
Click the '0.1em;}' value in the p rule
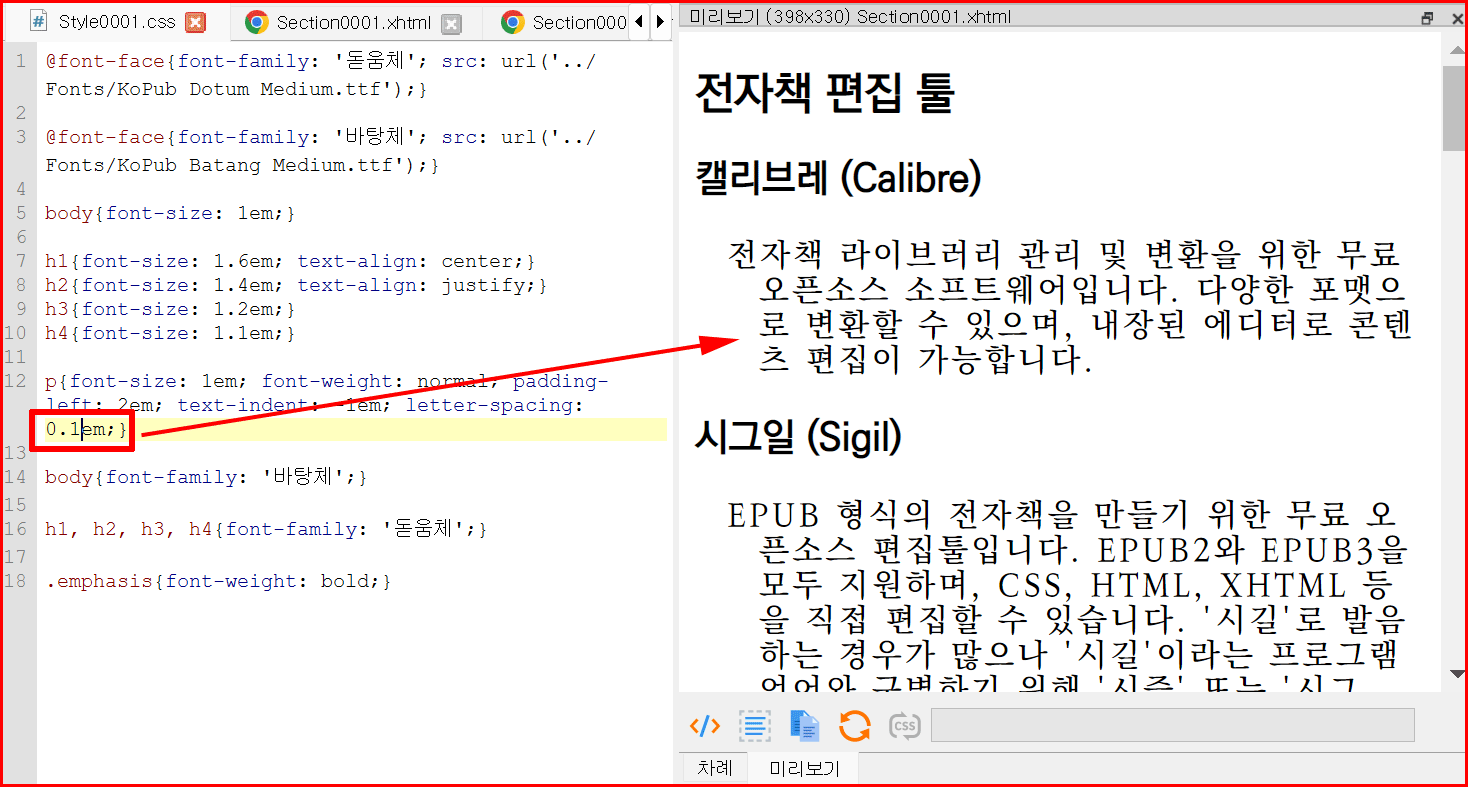(x=86, y=429)
